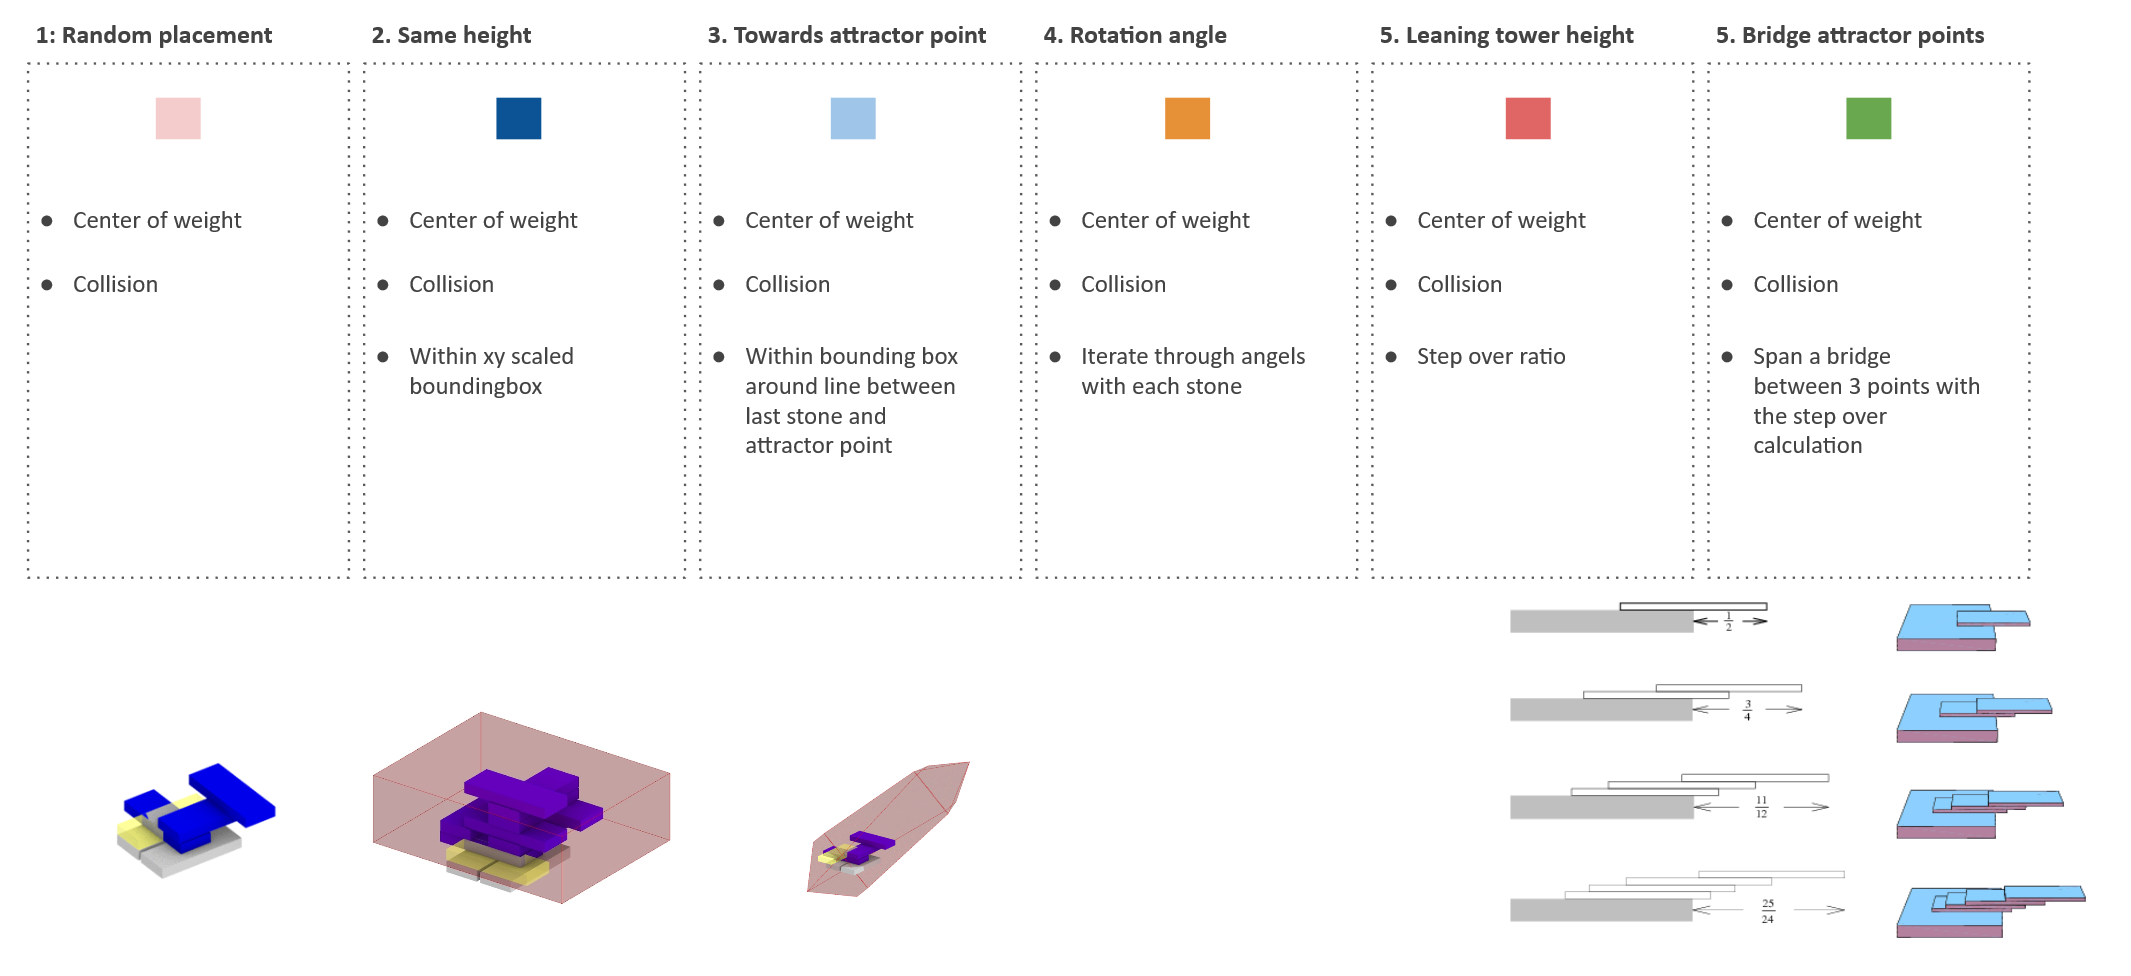Click the "1: Random placement" heading
This screenshot has height=976, width=2131.
[x=154, y=36]
